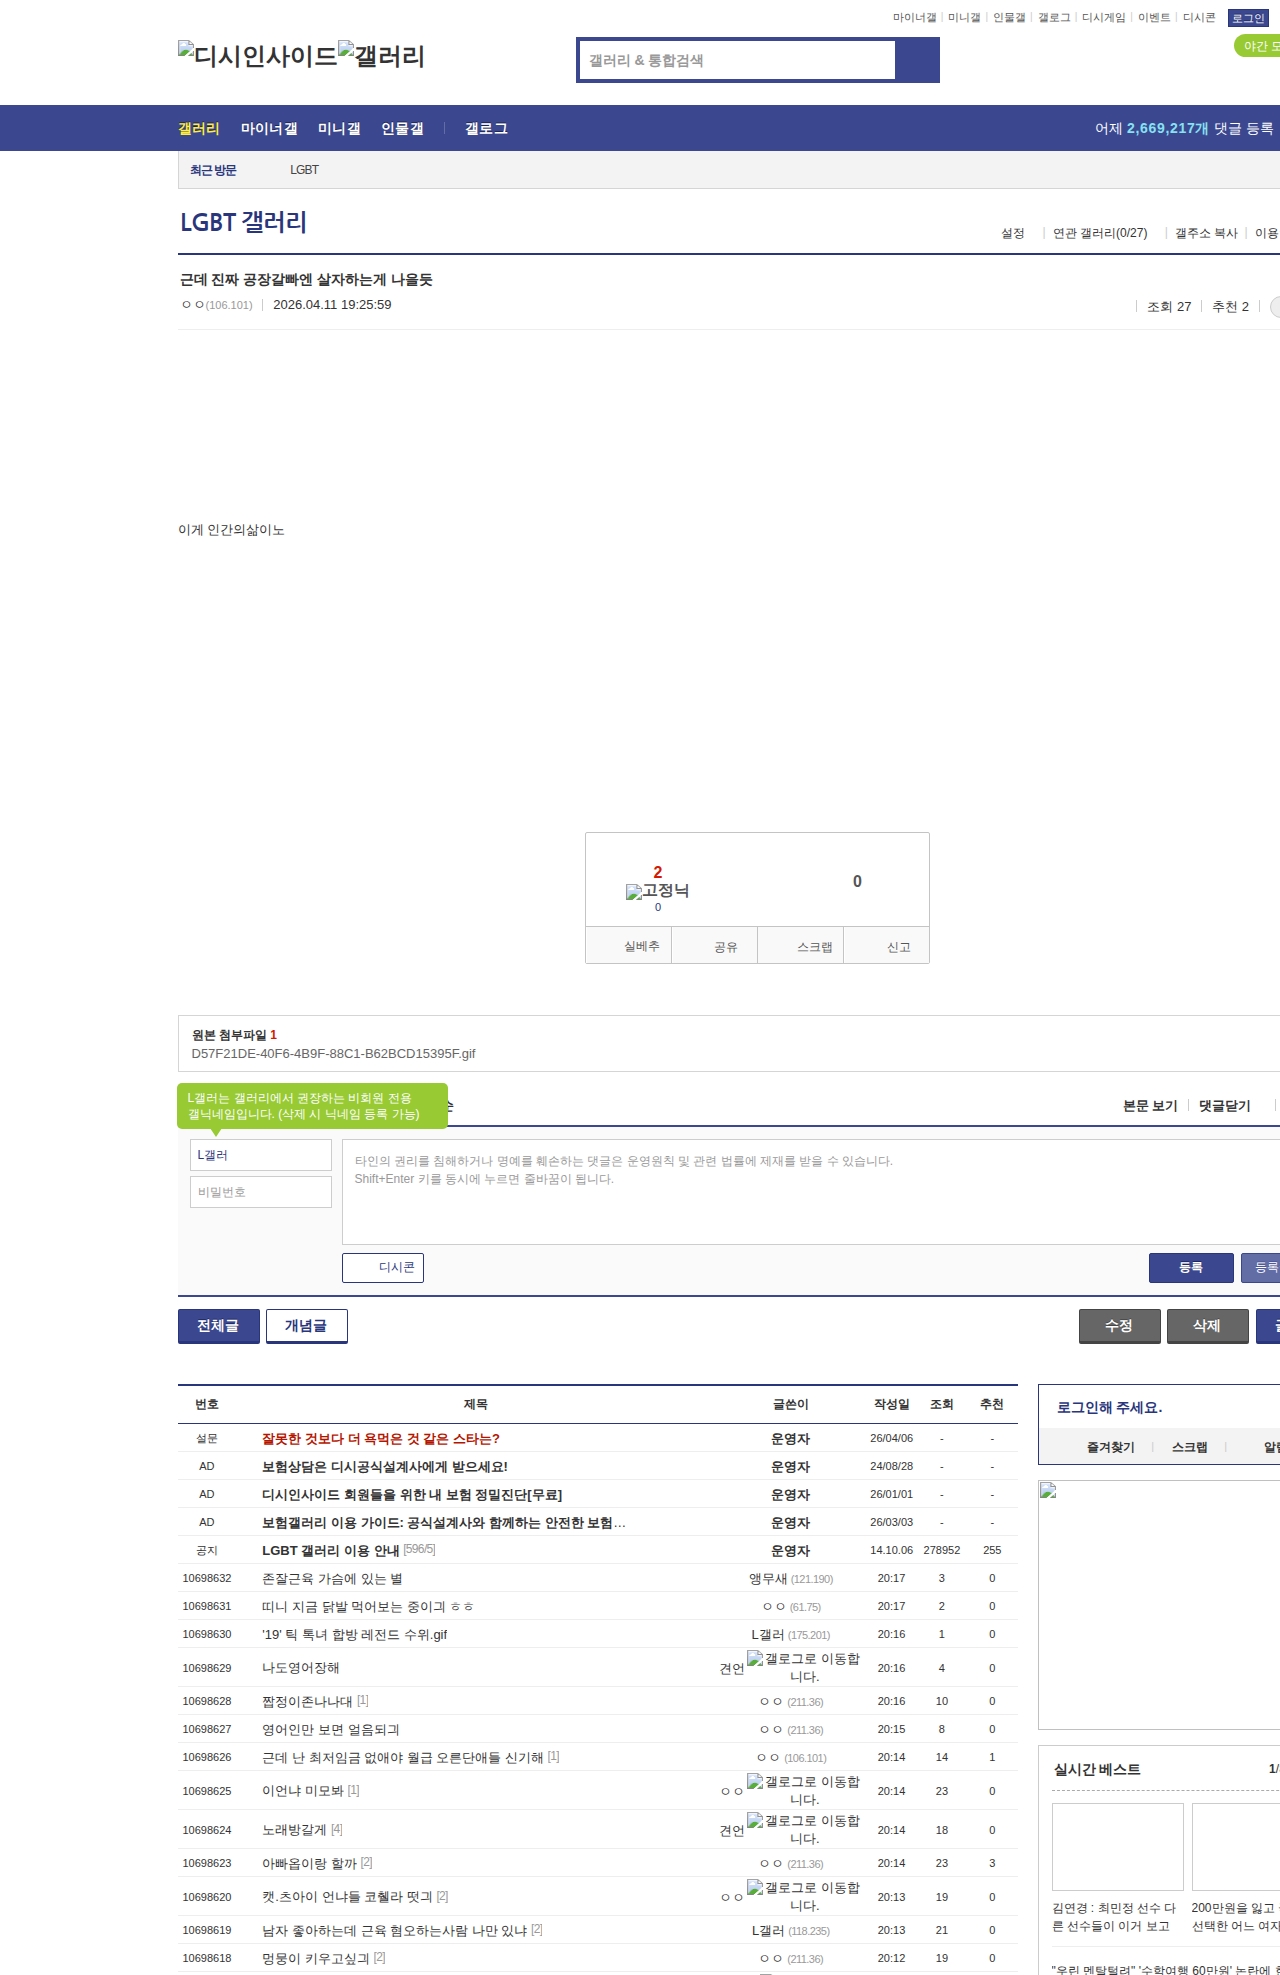Open the 디시콘 picker button
Screen dimensions: 1280x1975
pos(383,1268)
